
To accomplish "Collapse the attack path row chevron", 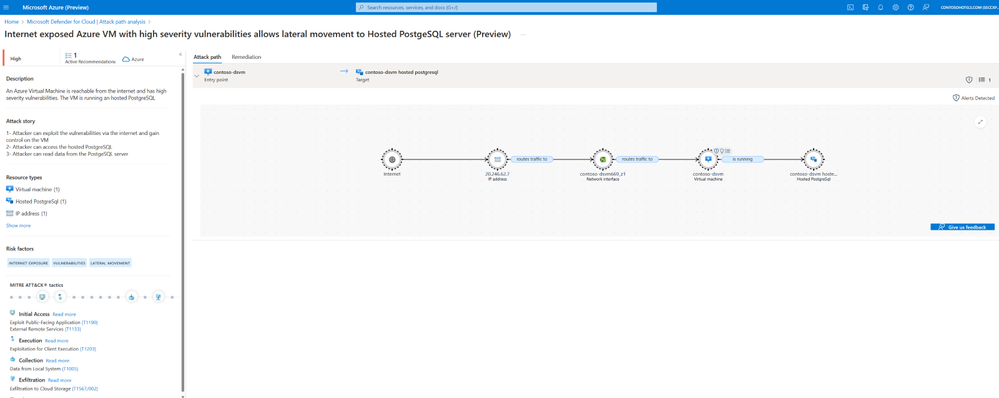I will [197, 76].
